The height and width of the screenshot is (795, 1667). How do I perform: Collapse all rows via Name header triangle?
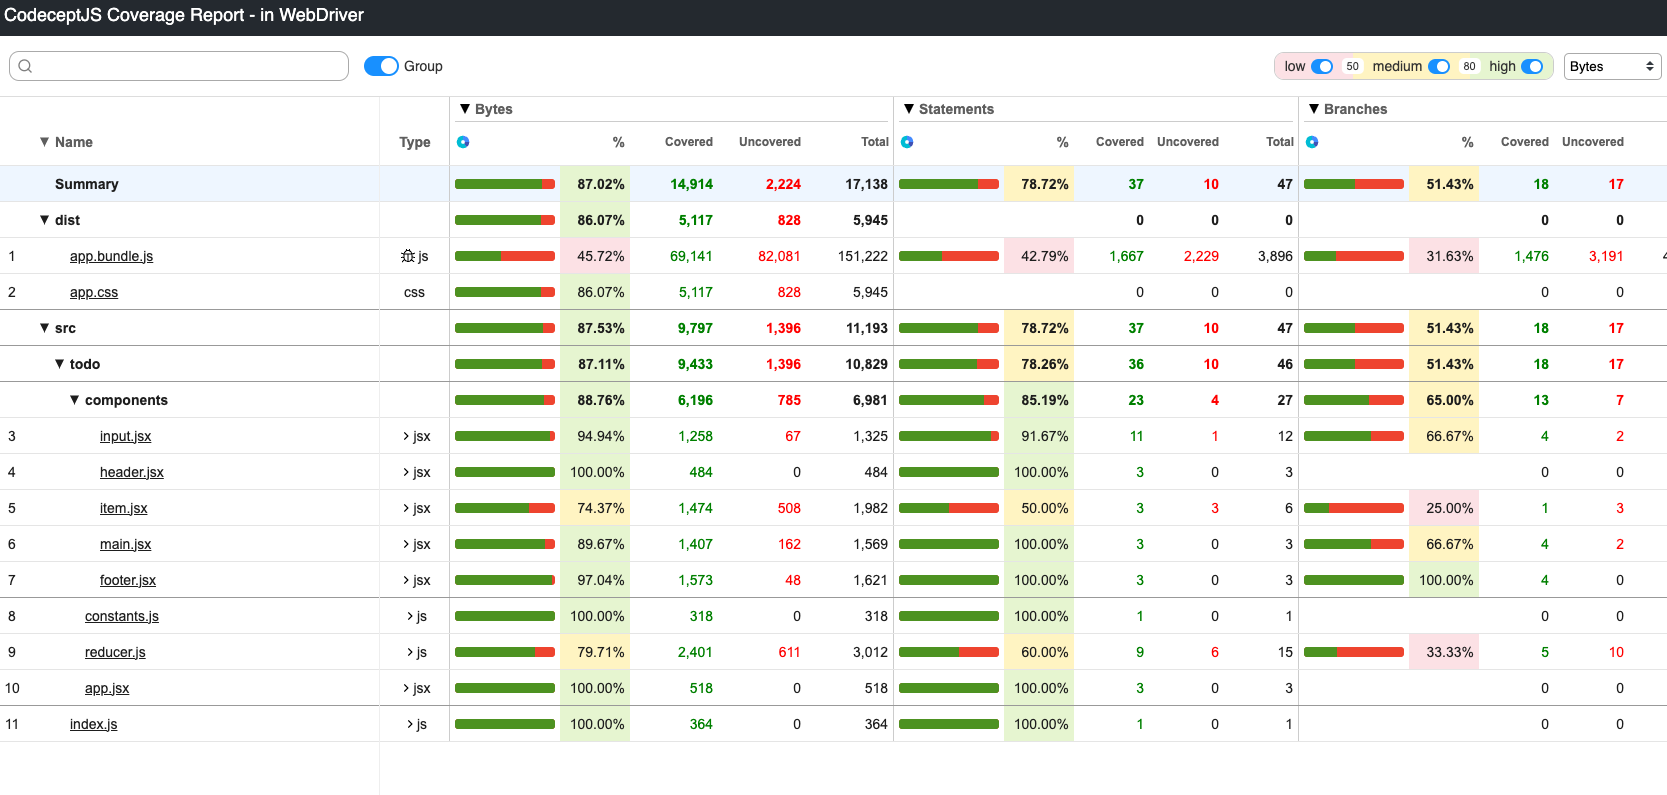[x=44, y=142]
